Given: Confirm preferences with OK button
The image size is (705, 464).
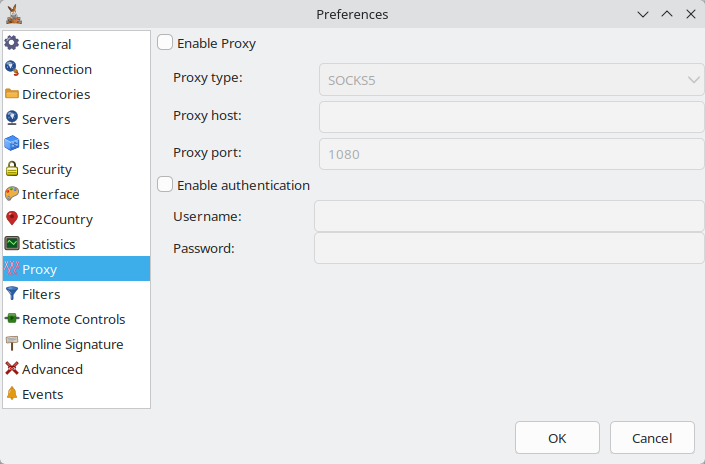Looking at the screenshot, I should 557,437.
